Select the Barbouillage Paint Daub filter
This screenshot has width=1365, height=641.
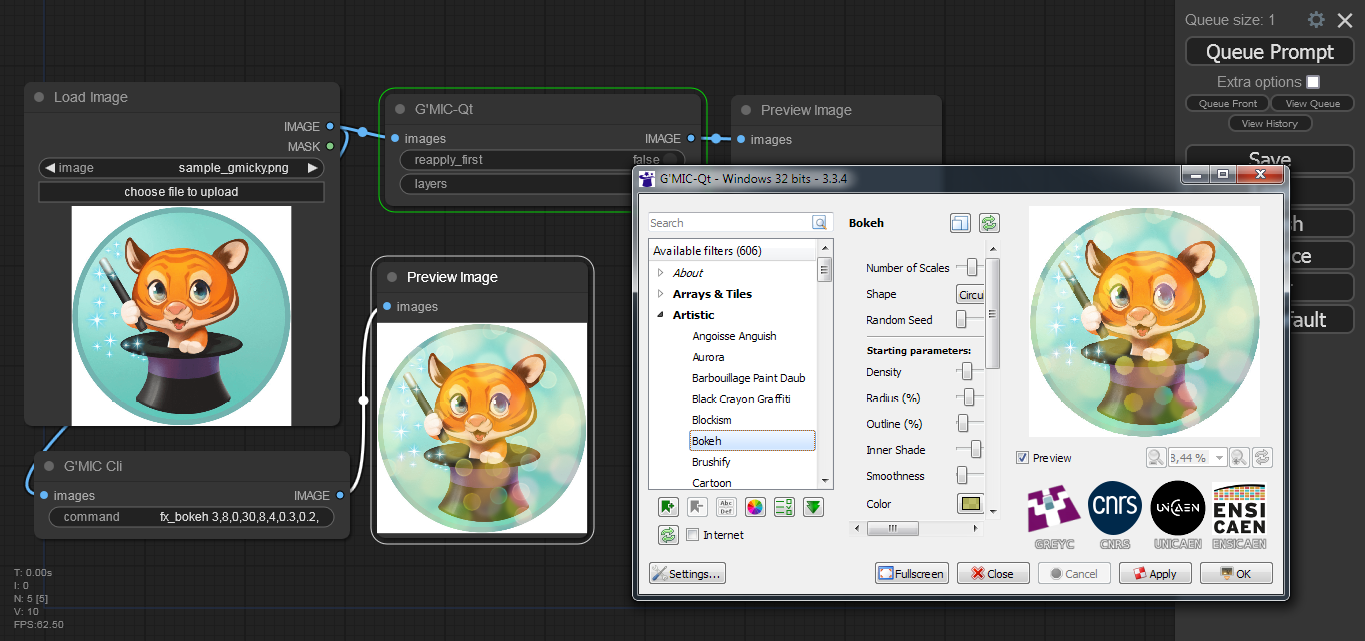[x=748, y=378]
